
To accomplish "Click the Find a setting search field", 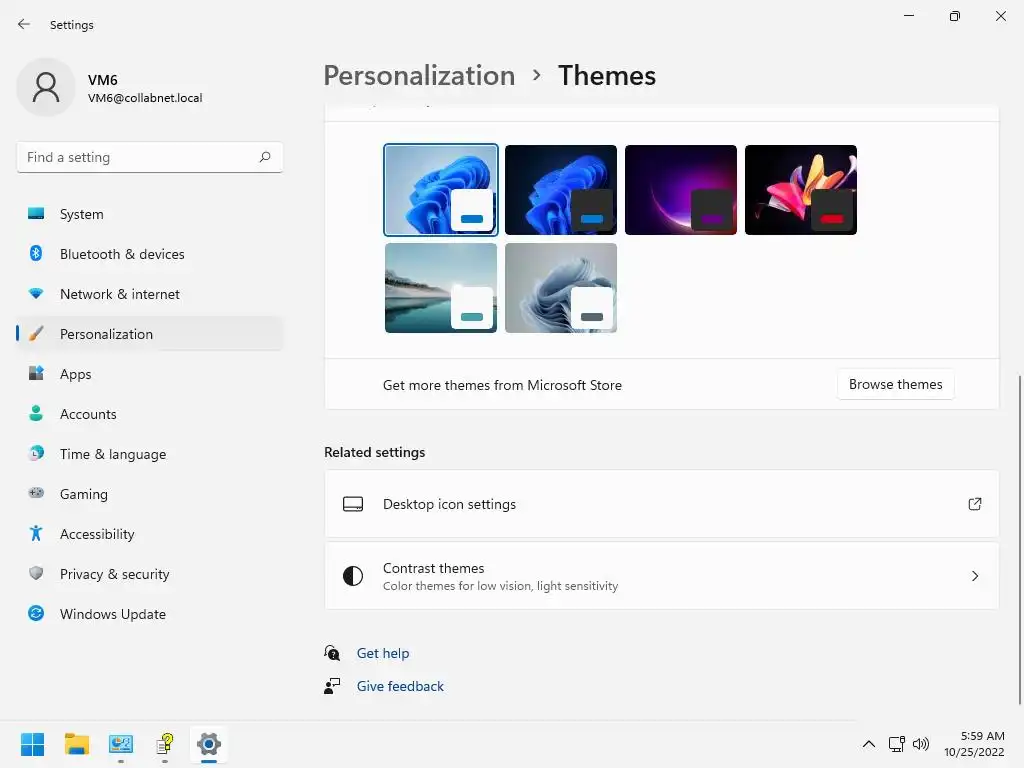I will (x=150, y=157).
